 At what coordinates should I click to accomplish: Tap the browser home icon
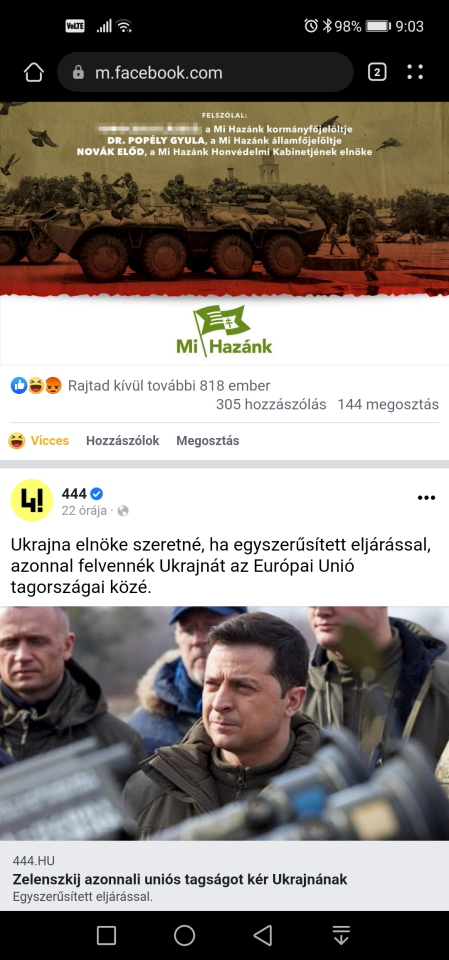click(x=34, y=72)
